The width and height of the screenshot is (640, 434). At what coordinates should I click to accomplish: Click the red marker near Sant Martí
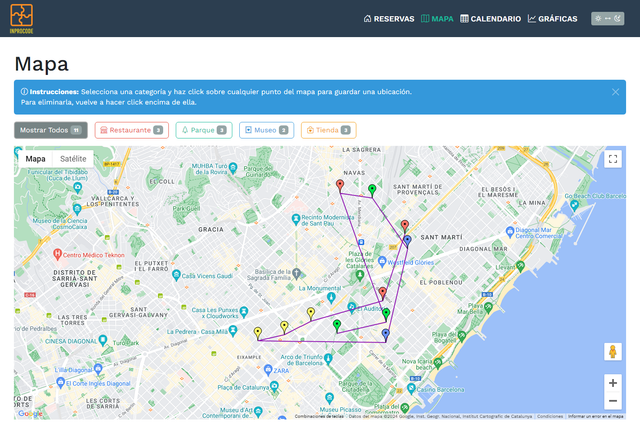coord(404,226)
